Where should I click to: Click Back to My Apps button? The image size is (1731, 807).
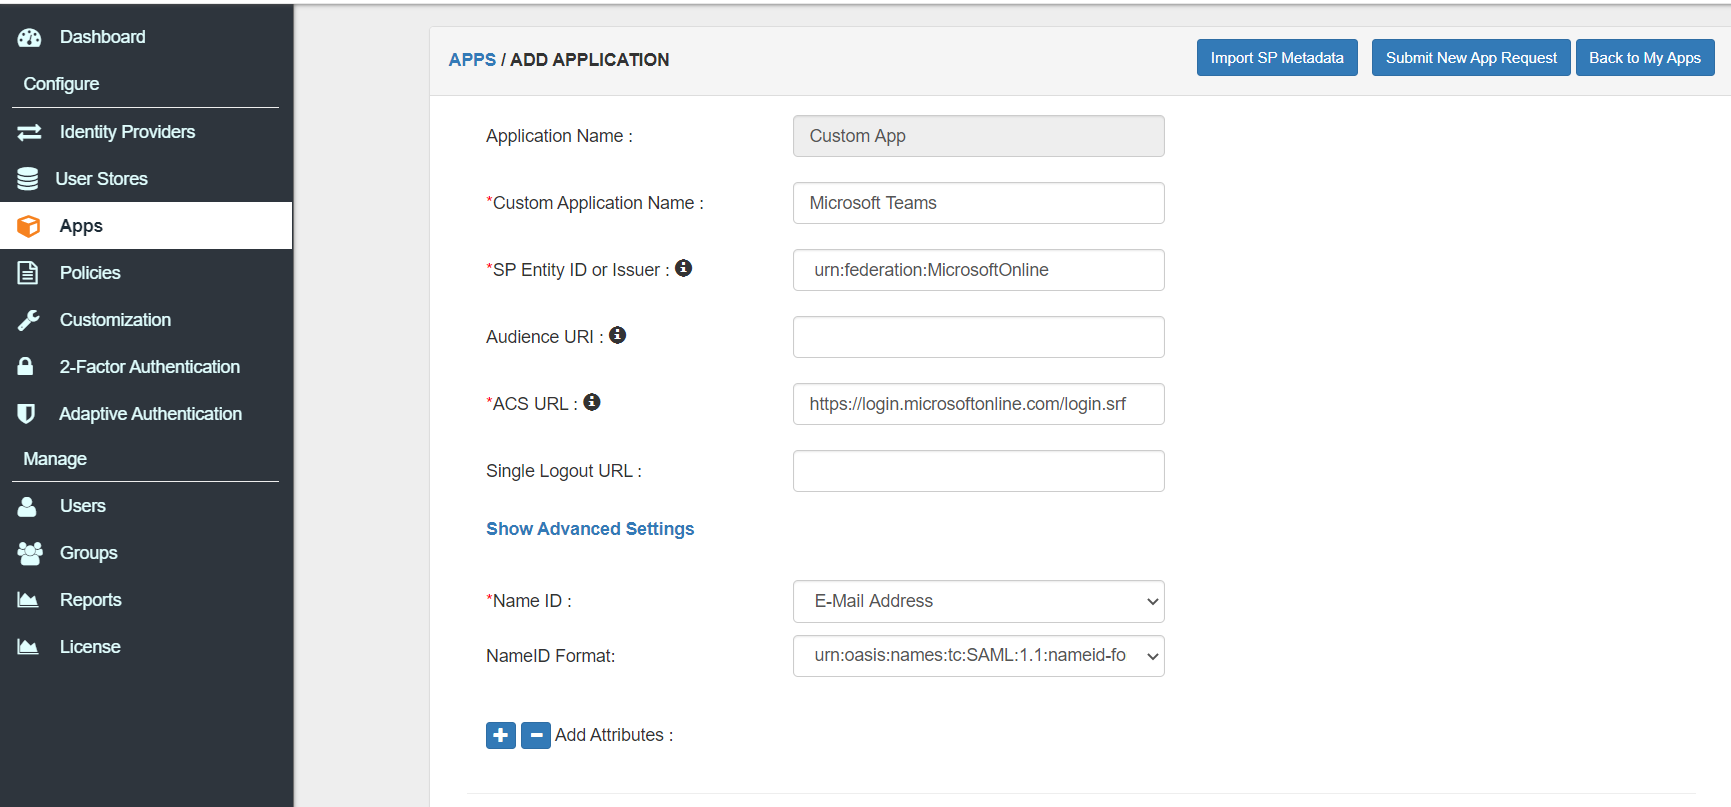(1645, 58)
